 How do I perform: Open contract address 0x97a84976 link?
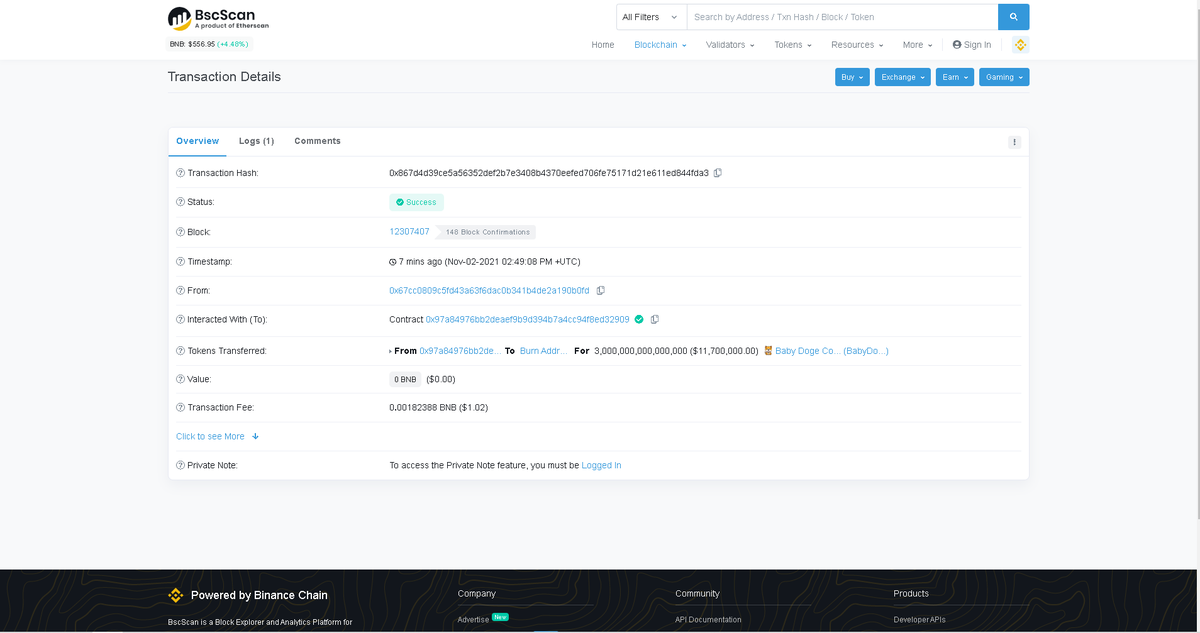[x=527, y=320]
